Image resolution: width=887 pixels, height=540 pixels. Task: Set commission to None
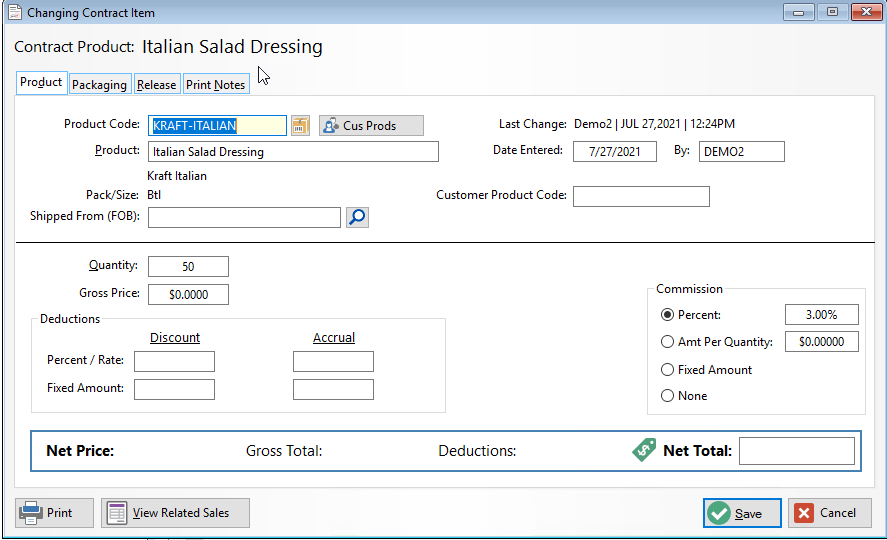pos(668,396)
